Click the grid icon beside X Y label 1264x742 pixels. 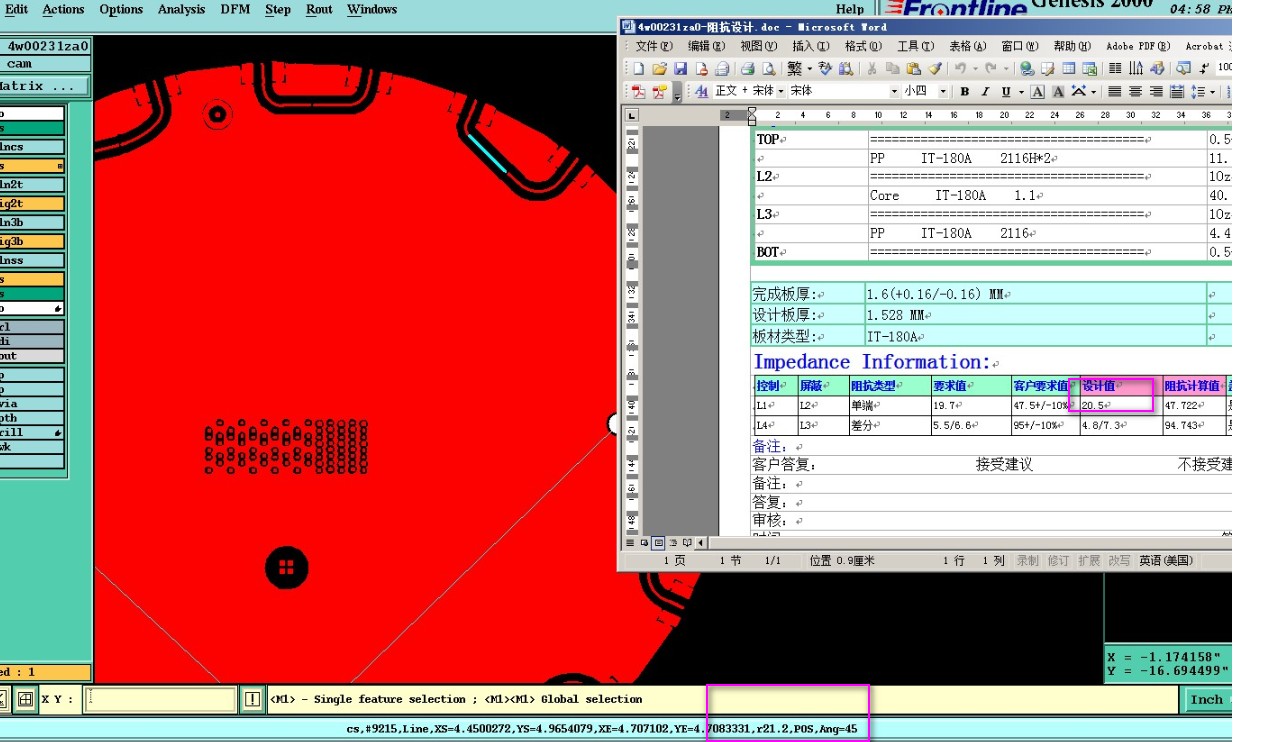[26, 699]
